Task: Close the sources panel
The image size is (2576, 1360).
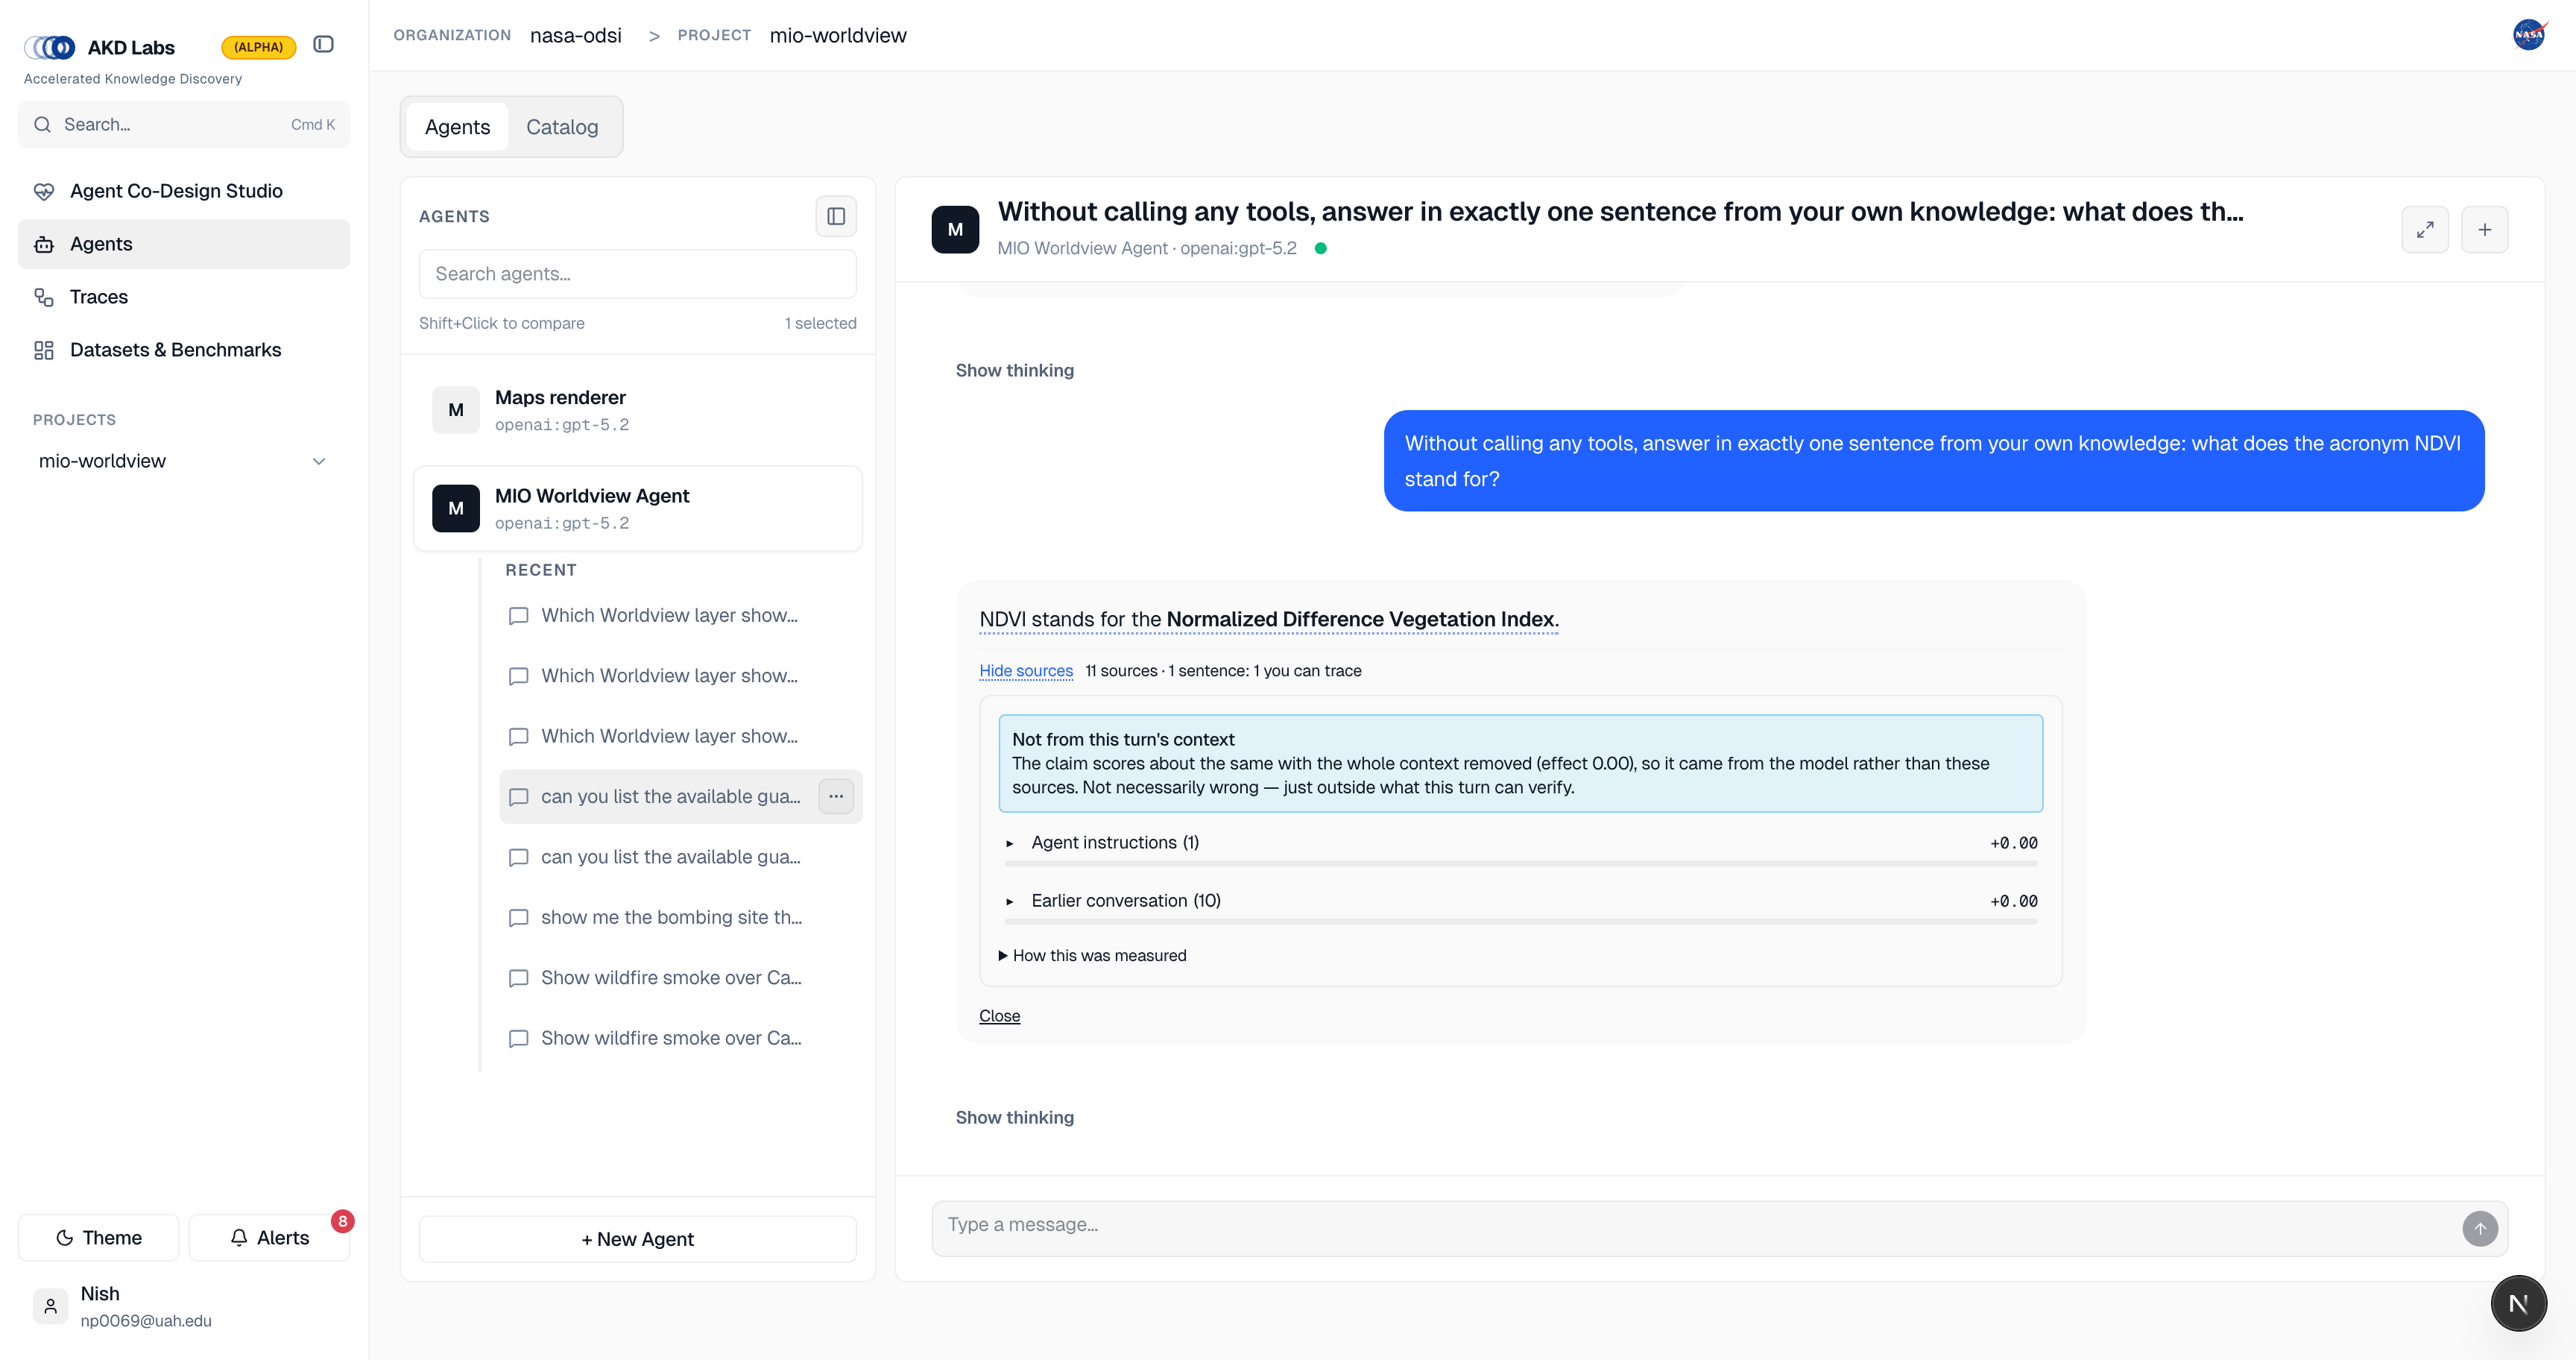Action: coord(999,1016)
